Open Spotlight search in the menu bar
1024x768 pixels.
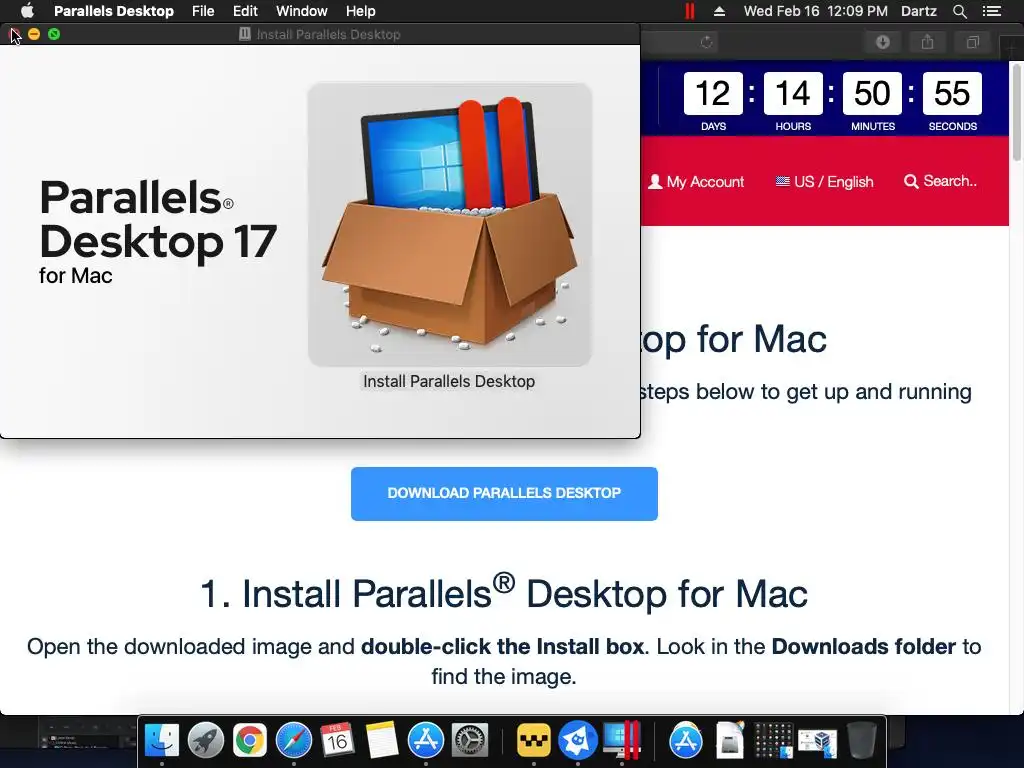[x=959, y=11]
